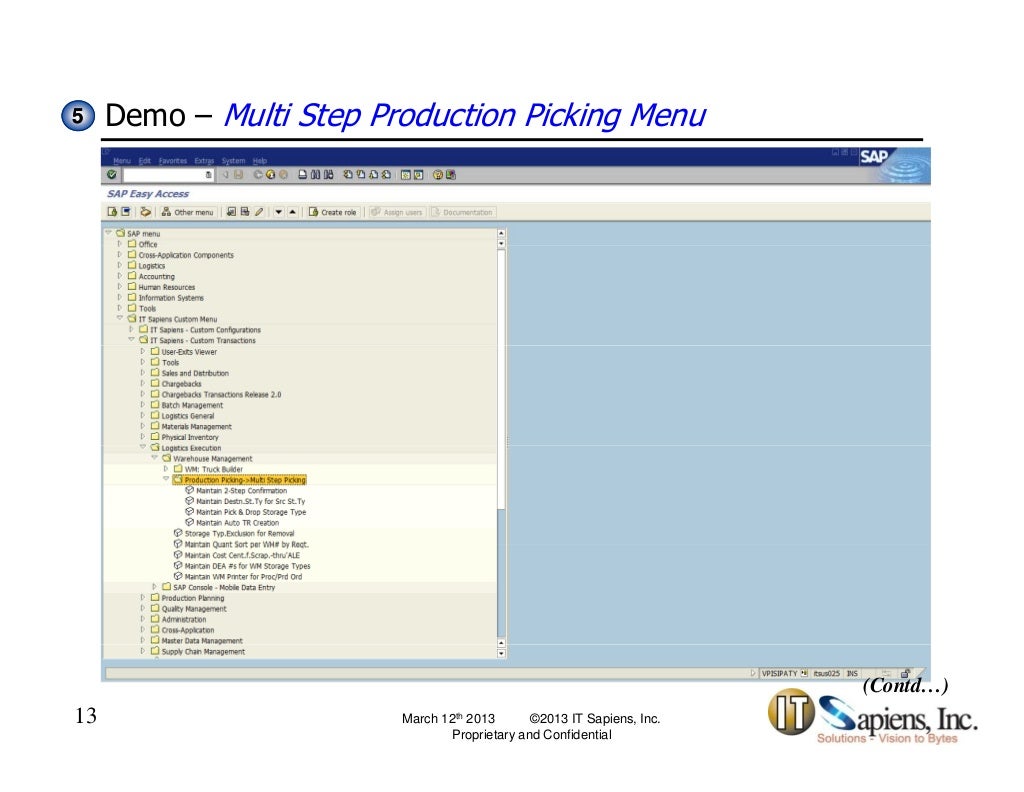Open the Extras menu
This screenshot has height=792, width=1024.
tap(204, 161)
